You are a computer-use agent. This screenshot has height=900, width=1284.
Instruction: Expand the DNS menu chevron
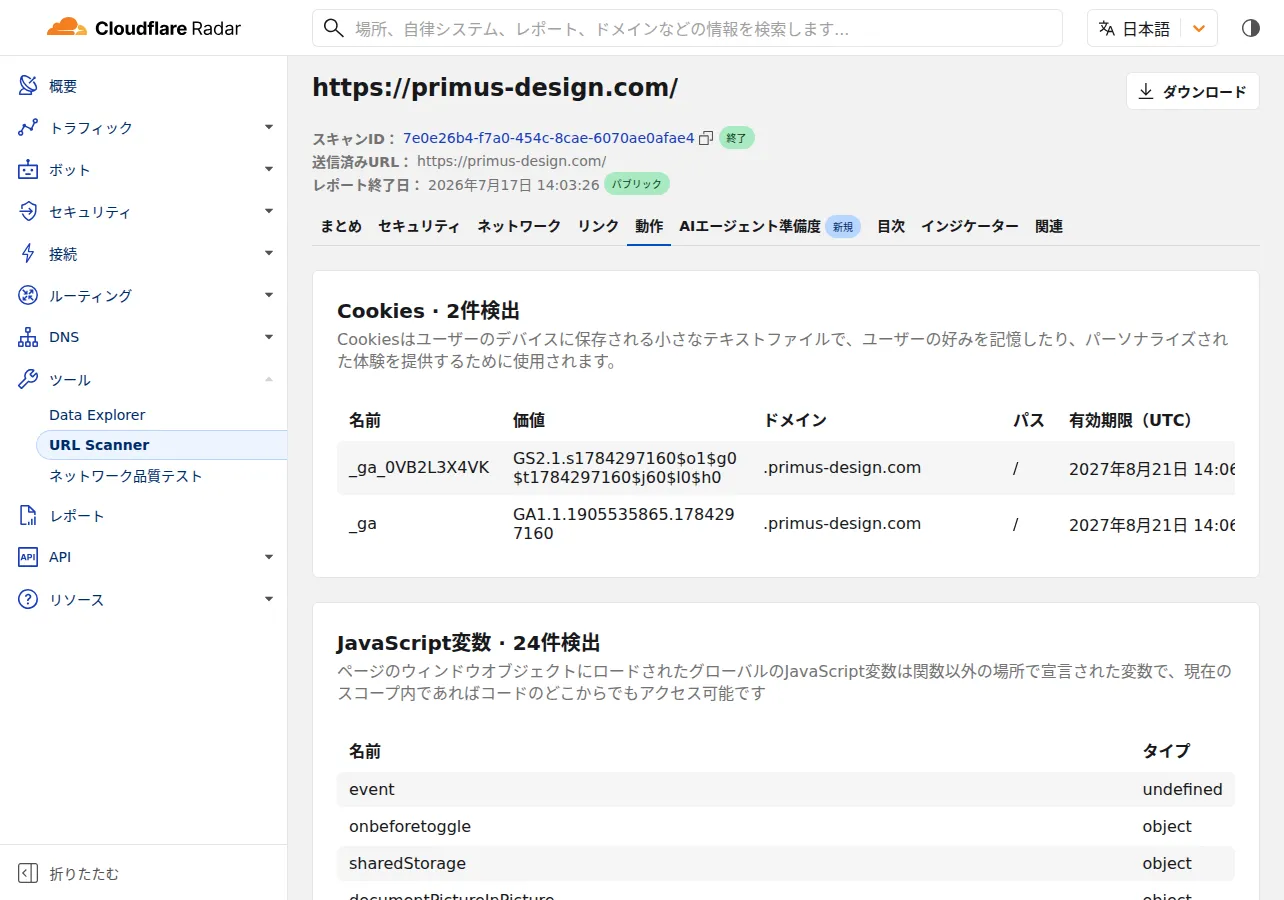[269, 338]
